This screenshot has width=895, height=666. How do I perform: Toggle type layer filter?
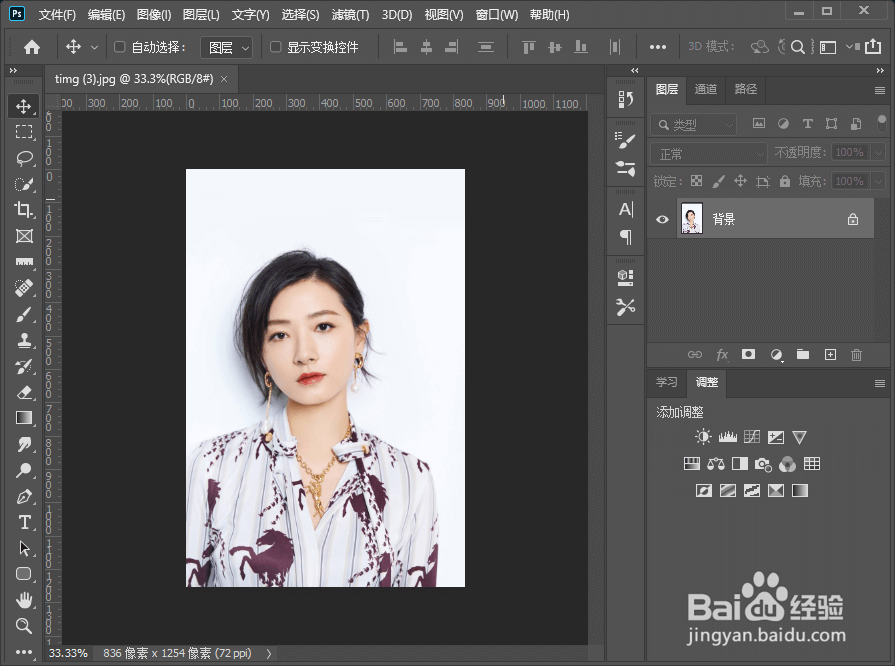tap(807, 124)
